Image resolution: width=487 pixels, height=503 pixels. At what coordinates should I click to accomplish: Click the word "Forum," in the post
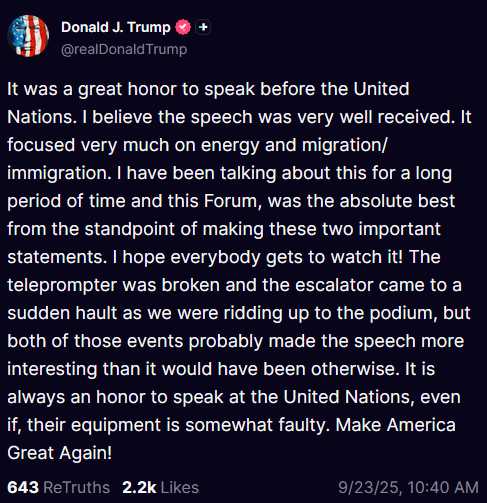[233, 201]
